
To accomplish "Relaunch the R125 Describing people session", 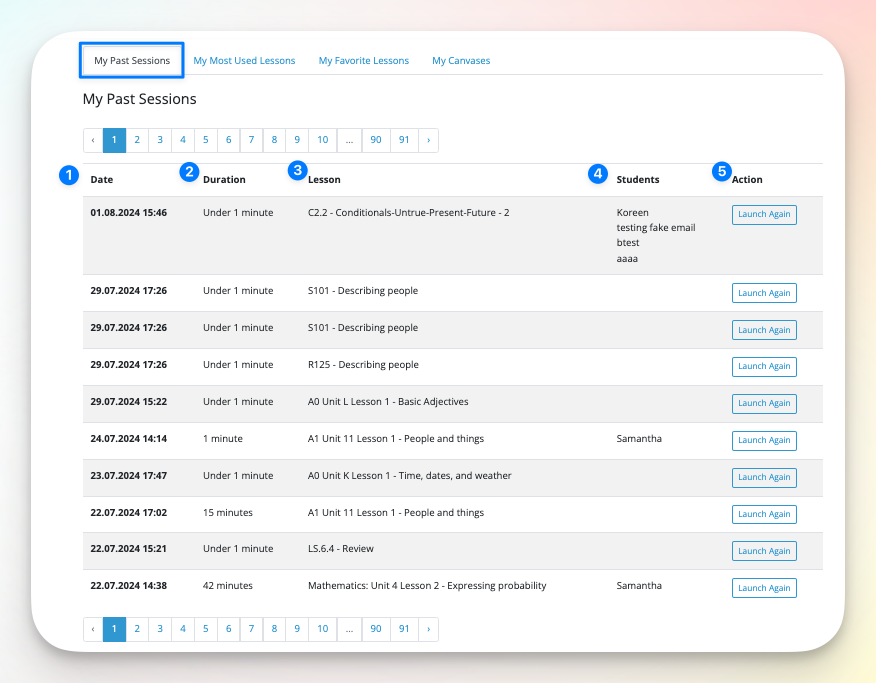I will point(764,367).
